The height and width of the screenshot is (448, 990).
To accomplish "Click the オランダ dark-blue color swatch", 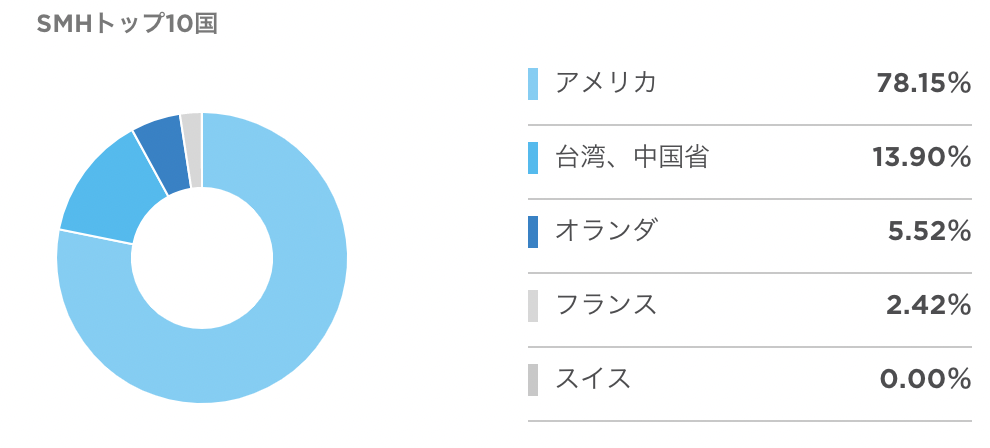I will pos(533,232).
